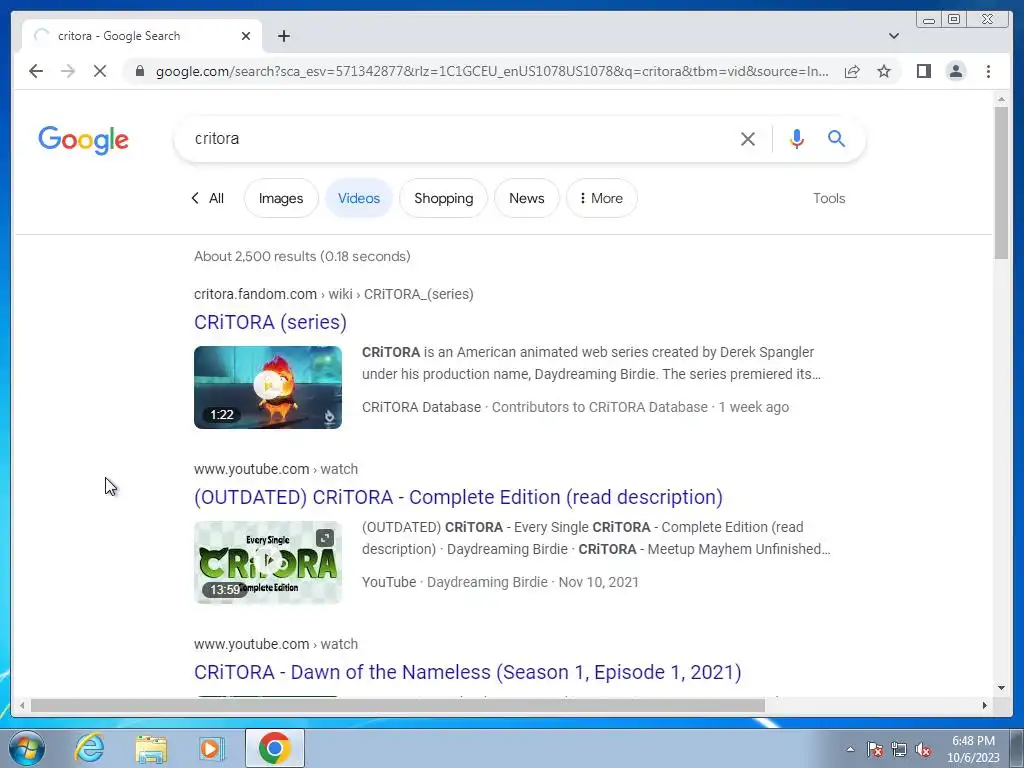Launch Internet Explorer from taskbar
1024x768 pixels.
89,748
